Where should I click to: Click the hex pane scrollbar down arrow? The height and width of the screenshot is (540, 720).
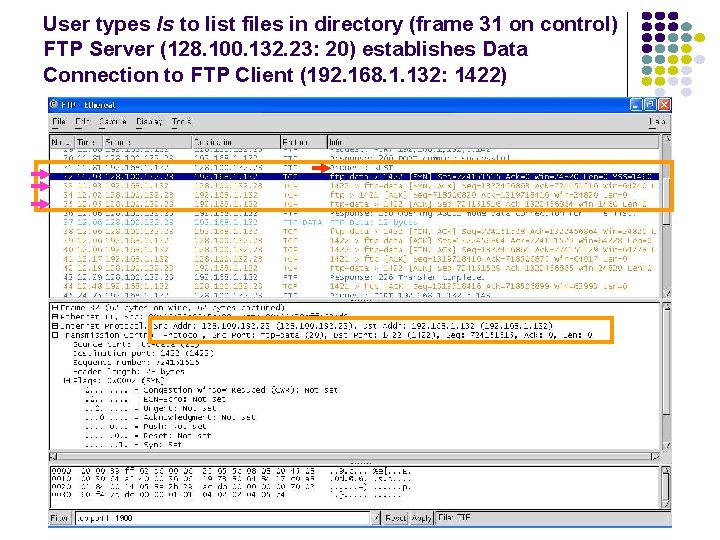[667, 504]
